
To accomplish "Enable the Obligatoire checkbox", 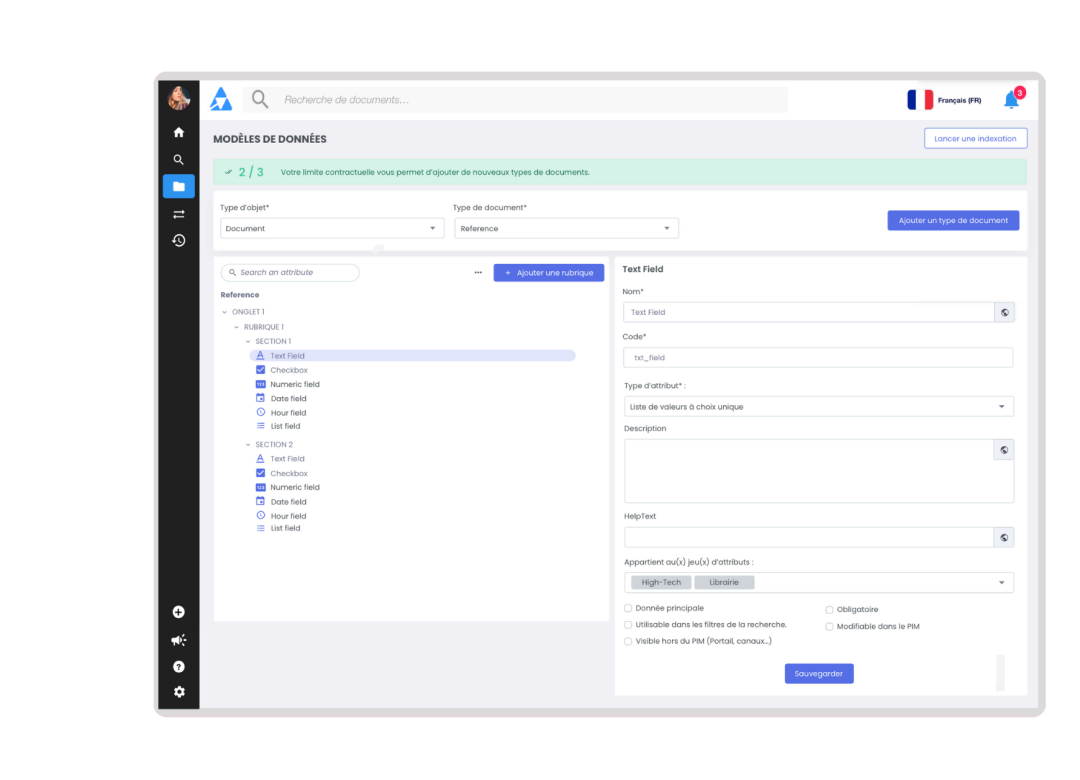I will [x=829, y=610].
